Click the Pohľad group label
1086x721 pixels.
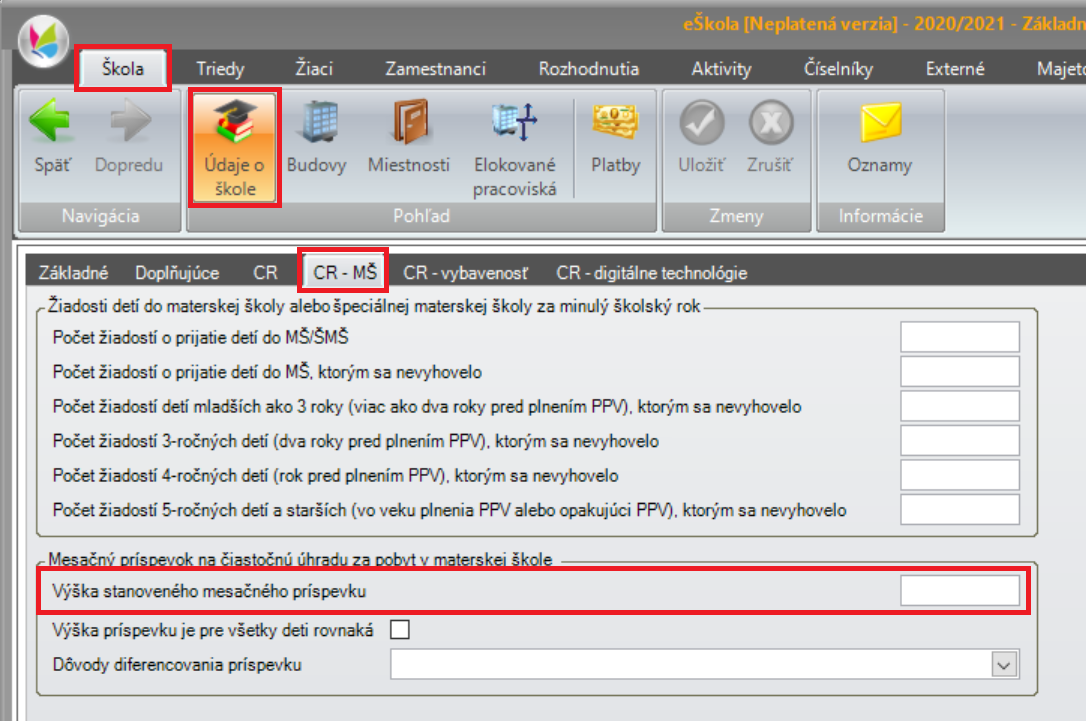pyautogui.click(x=421, y=216)
